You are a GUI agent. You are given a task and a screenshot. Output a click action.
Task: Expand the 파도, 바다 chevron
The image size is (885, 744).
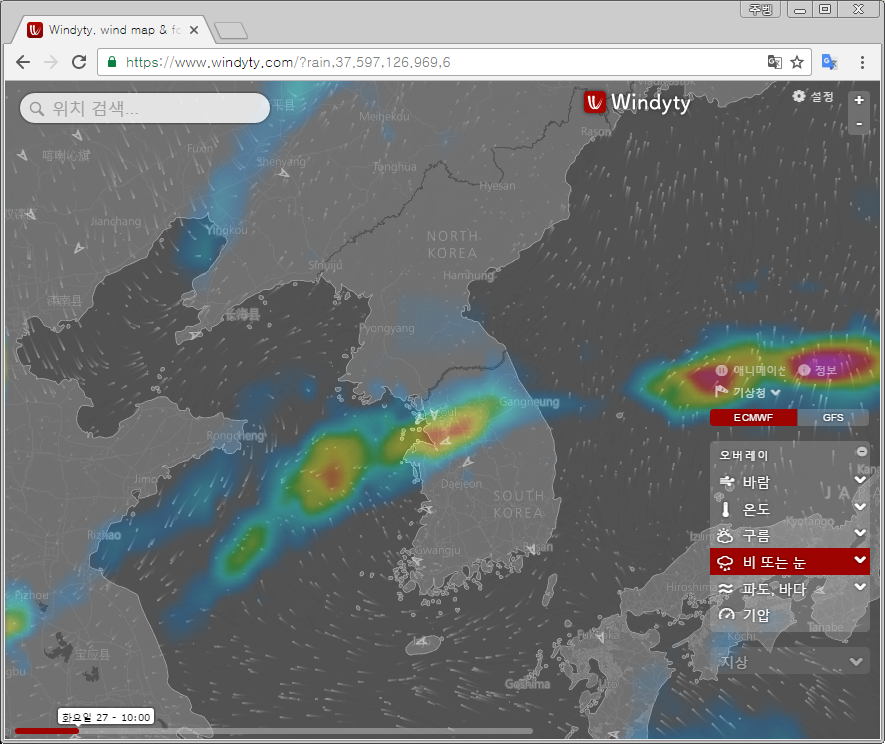[x=860, y=587]
